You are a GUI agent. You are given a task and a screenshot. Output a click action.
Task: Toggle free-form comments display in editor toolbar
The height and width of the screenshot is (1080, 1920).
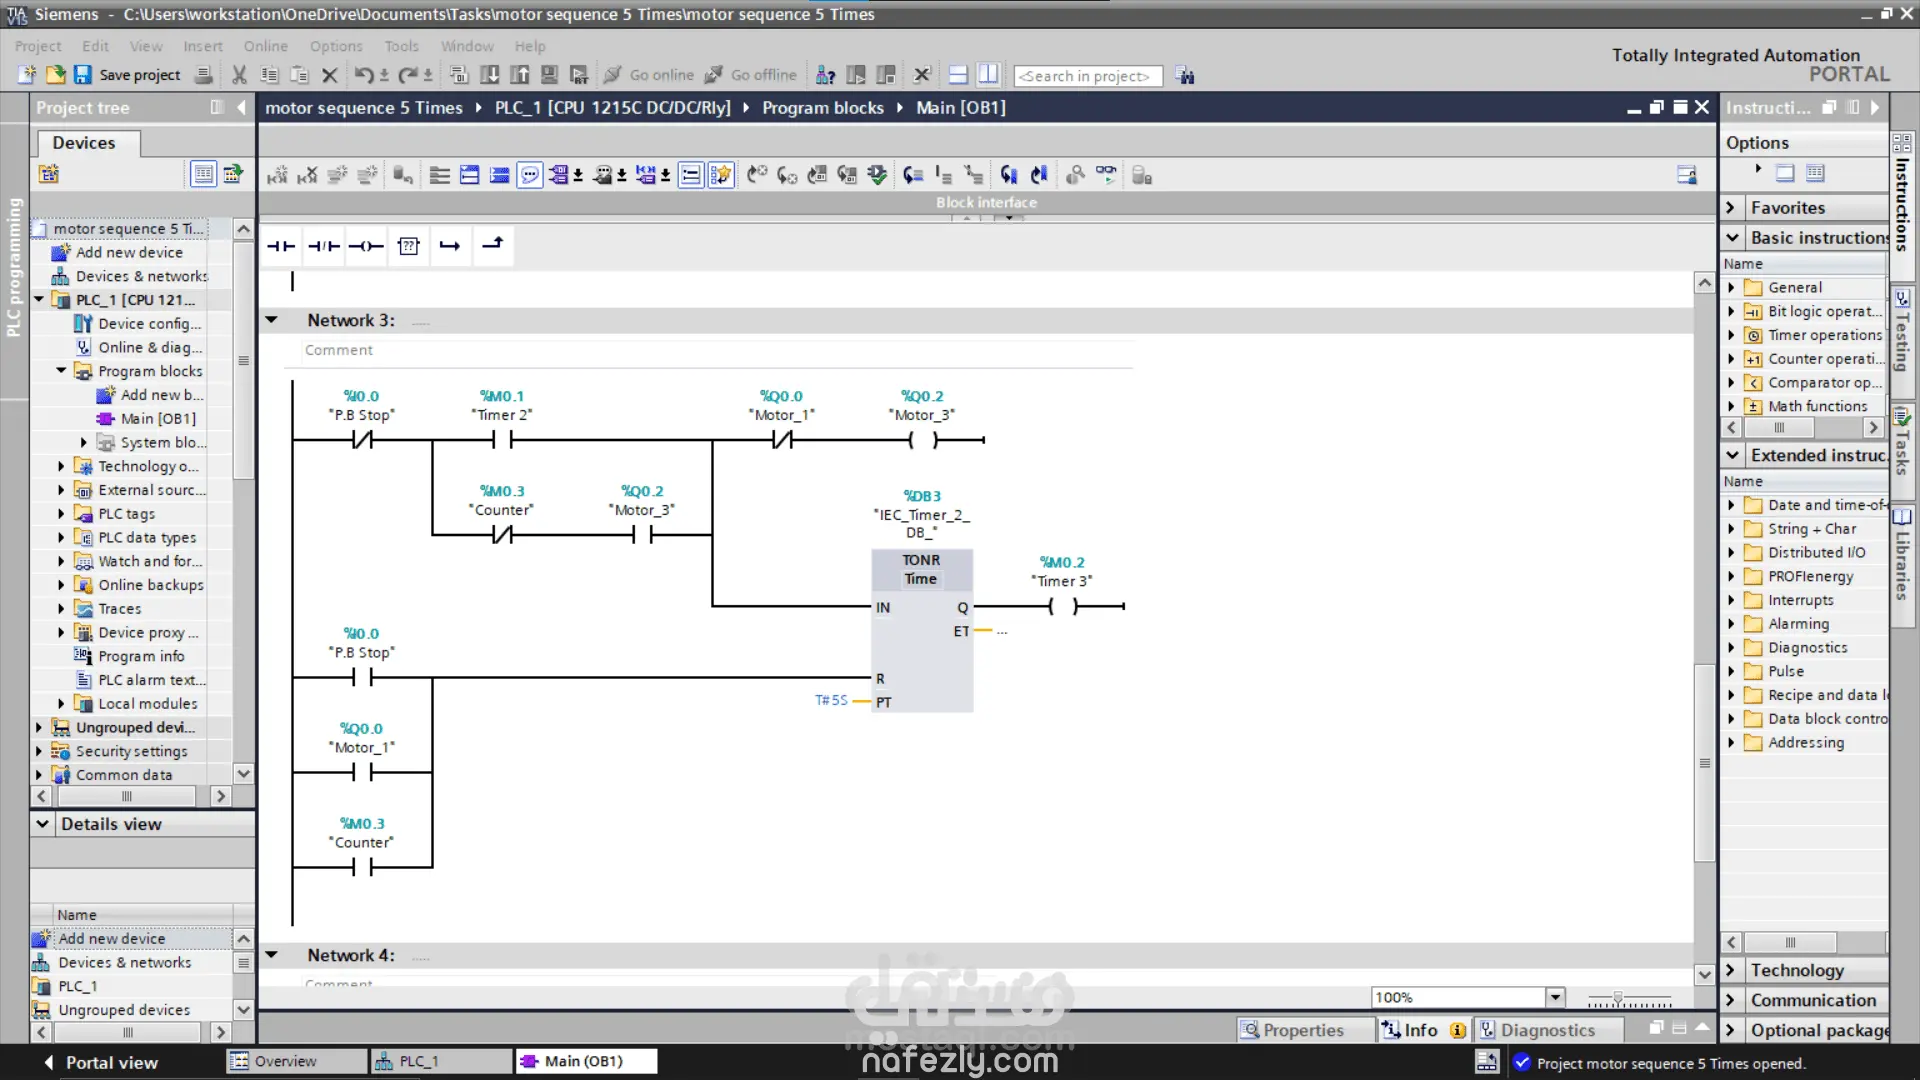(530, 175)
